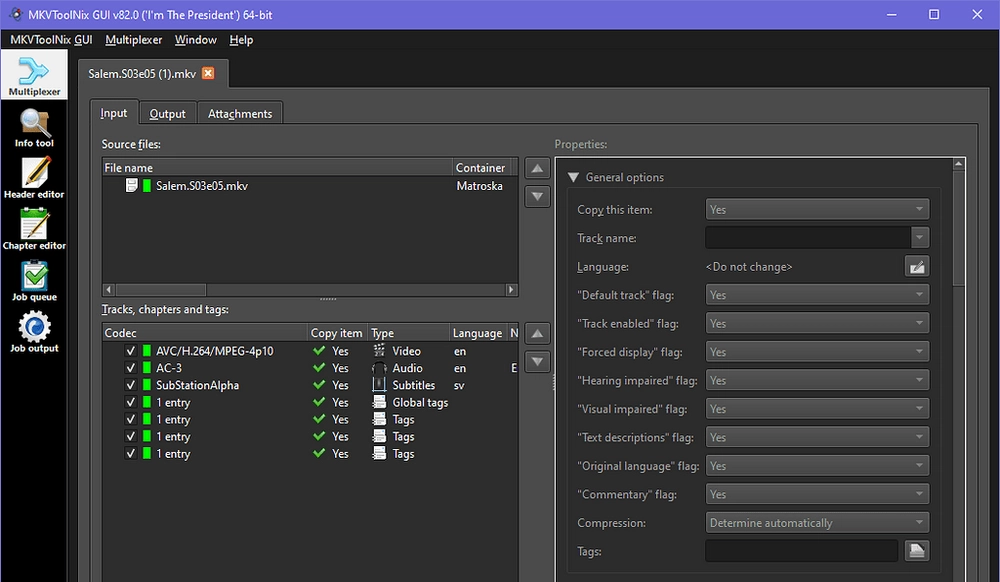The image size is (1000, 582).
Task: Open the Visual impaired flag dropdown
Action: [x=817, y=409]
